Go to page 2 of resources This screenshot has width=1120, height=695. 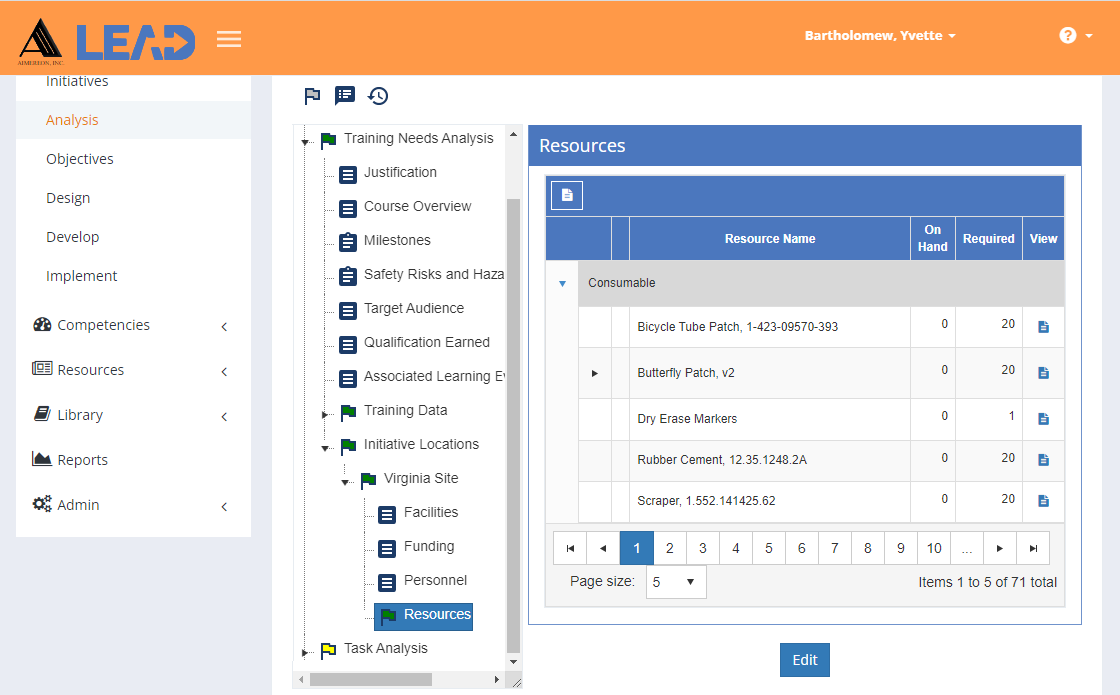pos(669,548)
